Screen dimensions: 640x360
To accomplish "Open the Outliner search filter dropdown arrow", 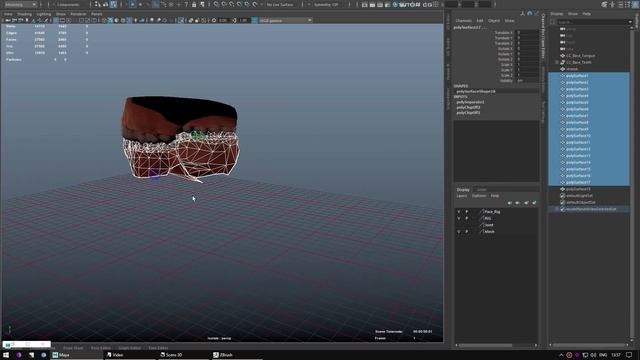I will [630, 22].
